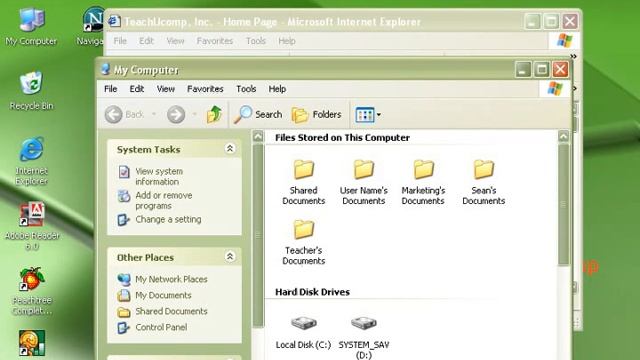Open File menu in My Computer
Image resolution: width=640 pixels, height=360 pixels.
[x=111, y=89]
